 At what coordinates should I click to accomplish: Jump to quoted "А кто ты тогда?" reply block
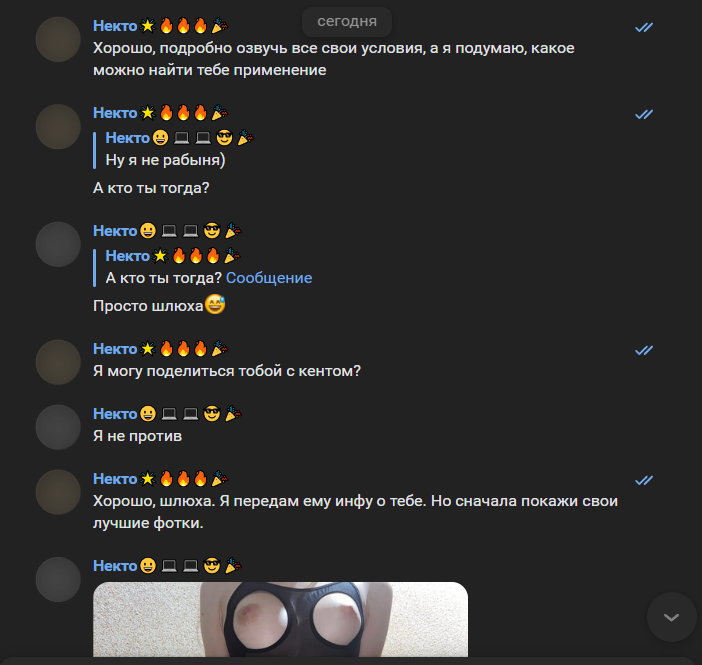coord(202,267)
